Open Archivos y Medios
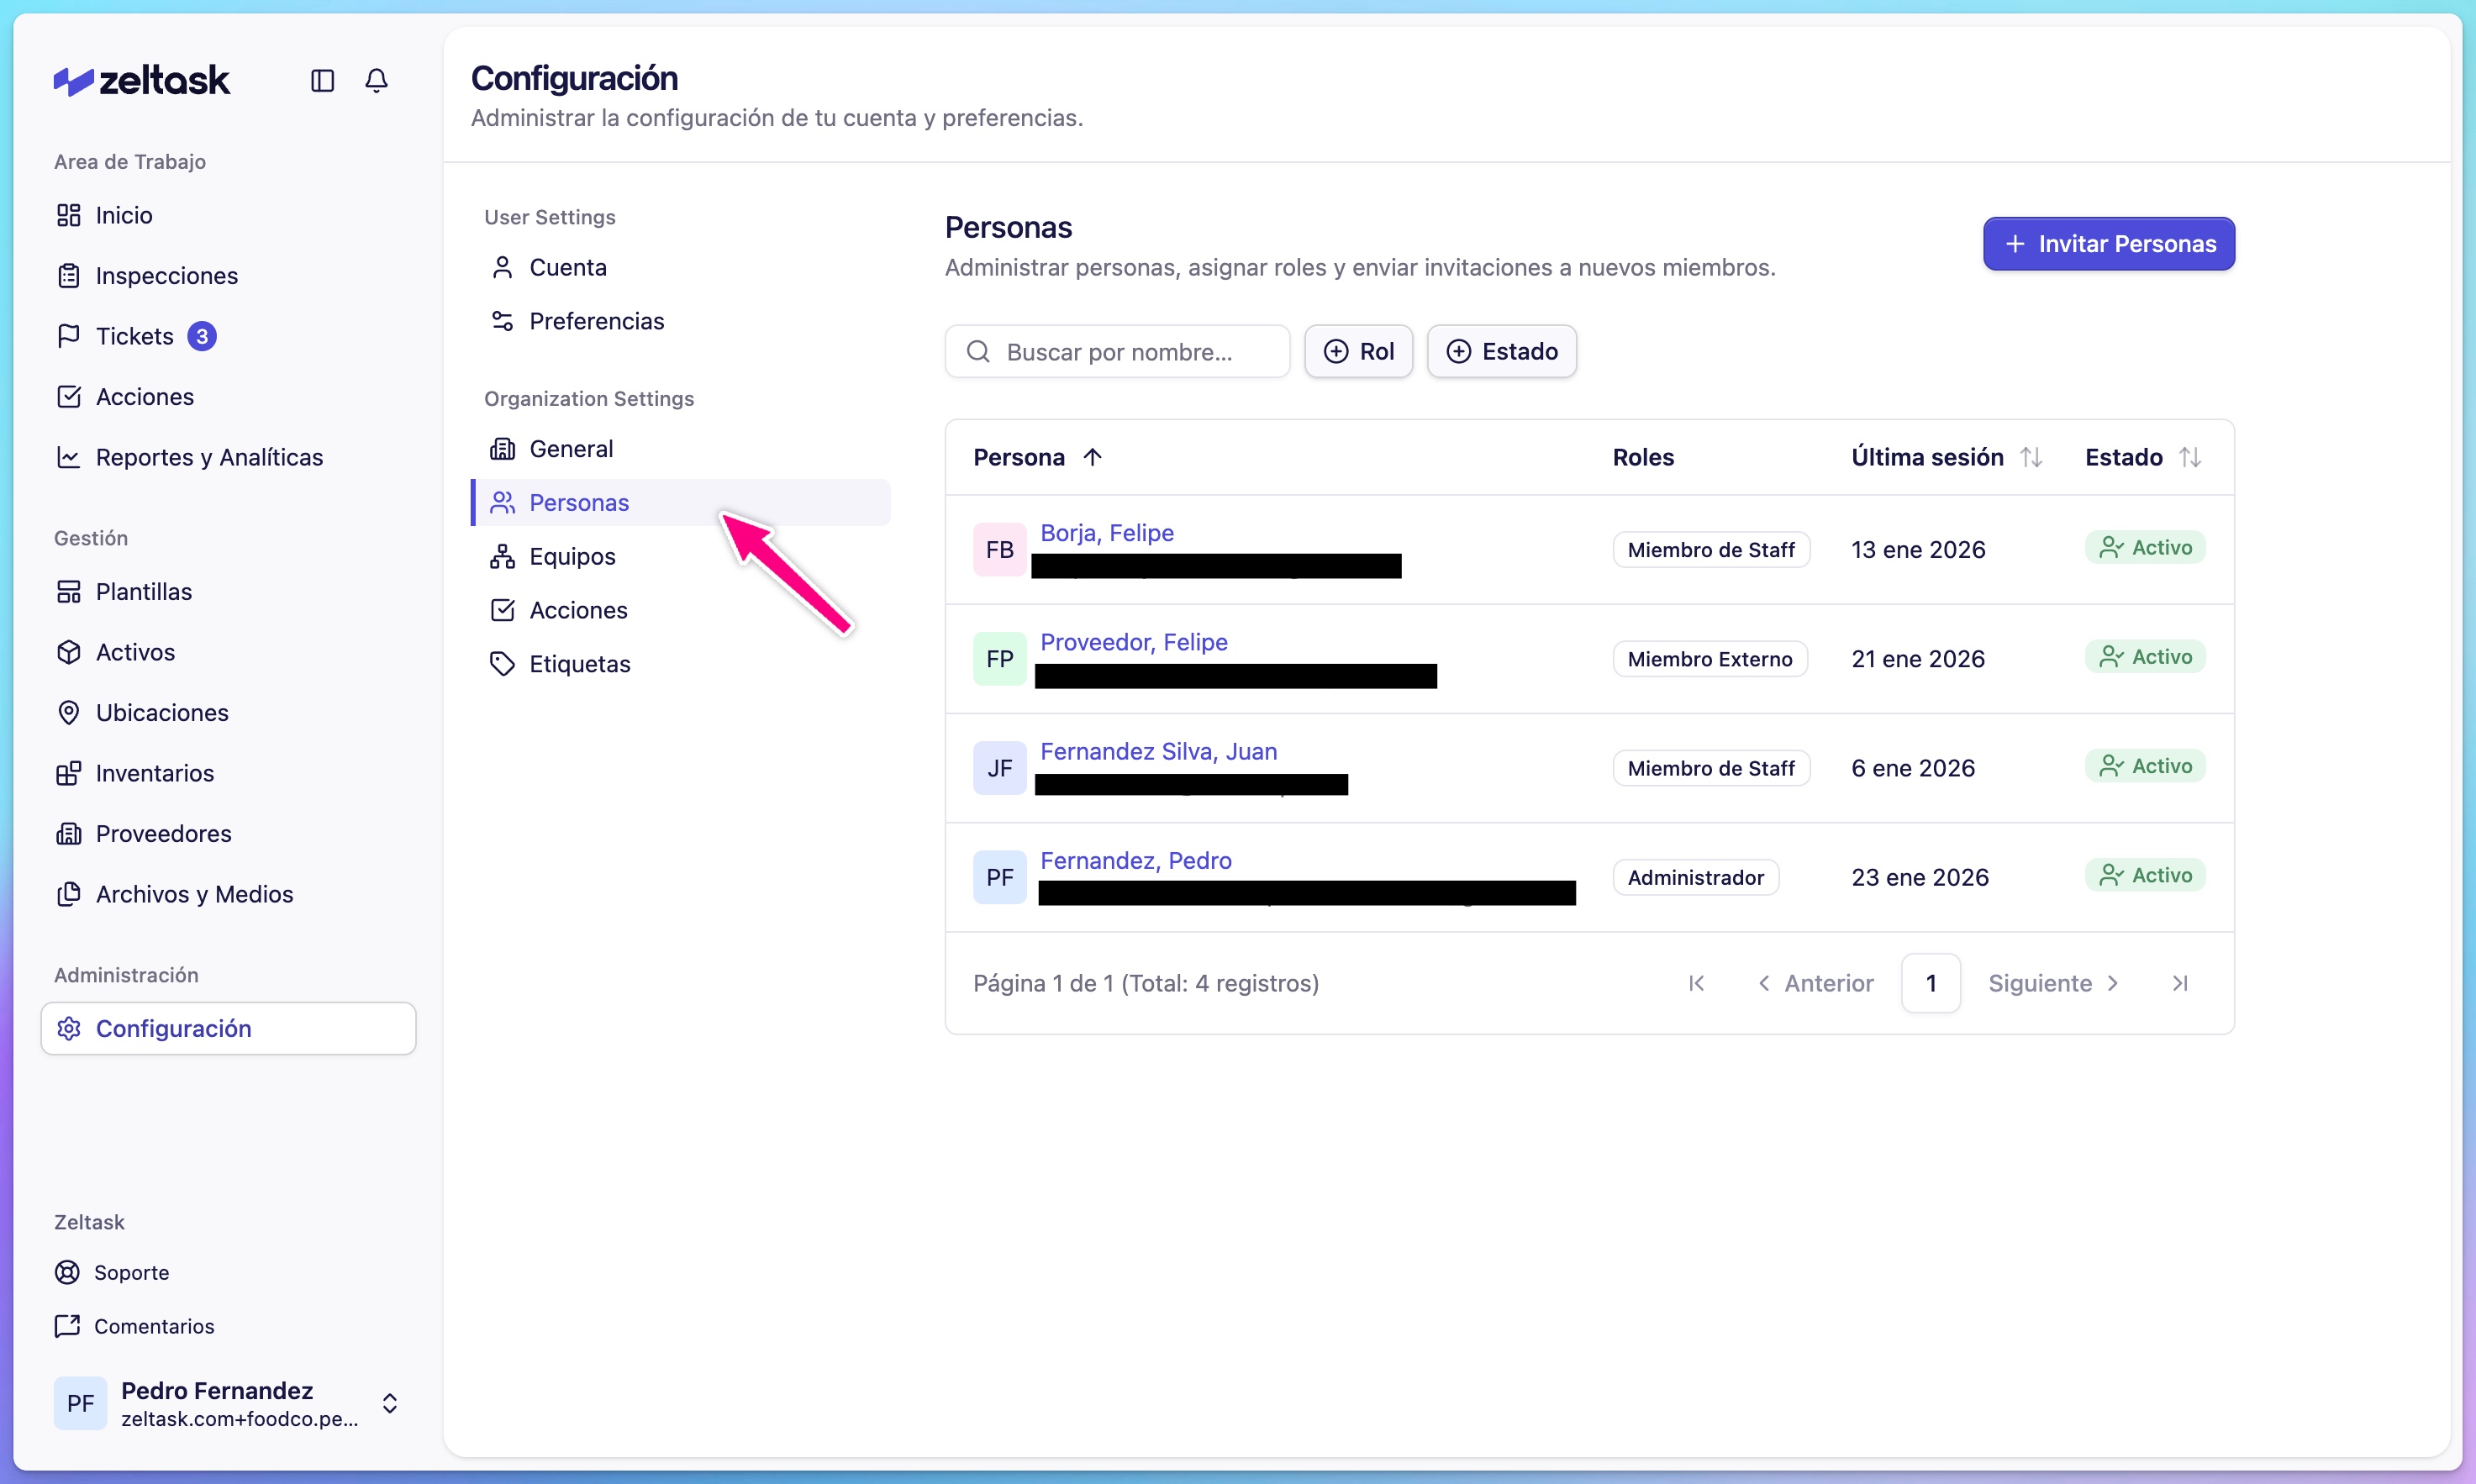Image resolution: width=2476 pixels, height=1484 pixels. coord(194,894)
